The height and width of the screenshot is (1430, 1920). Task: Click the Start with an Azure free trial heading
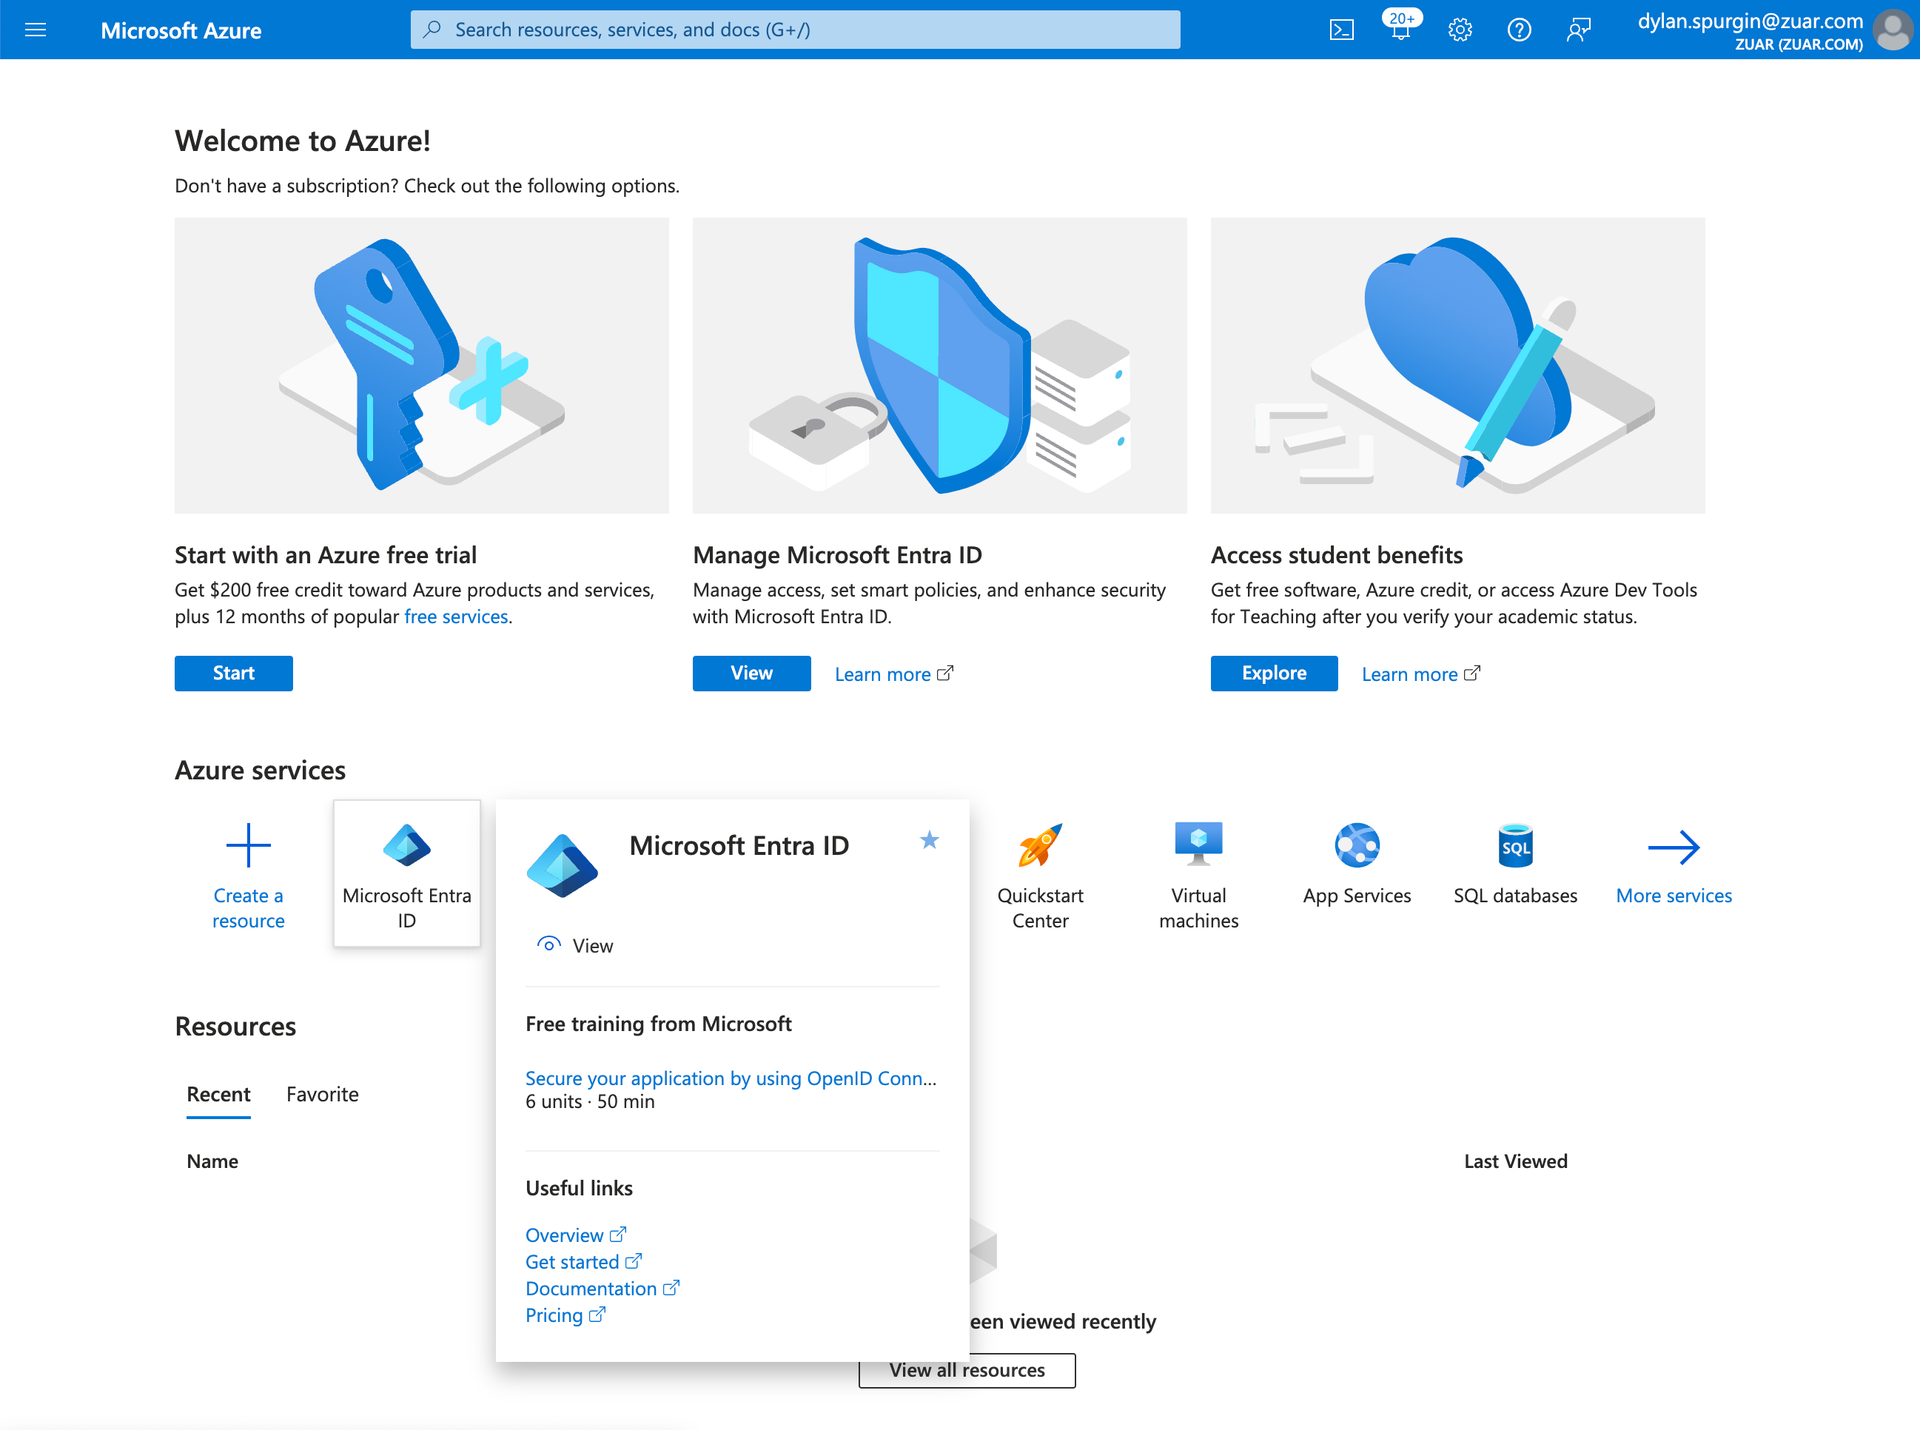tap(326, 555)
